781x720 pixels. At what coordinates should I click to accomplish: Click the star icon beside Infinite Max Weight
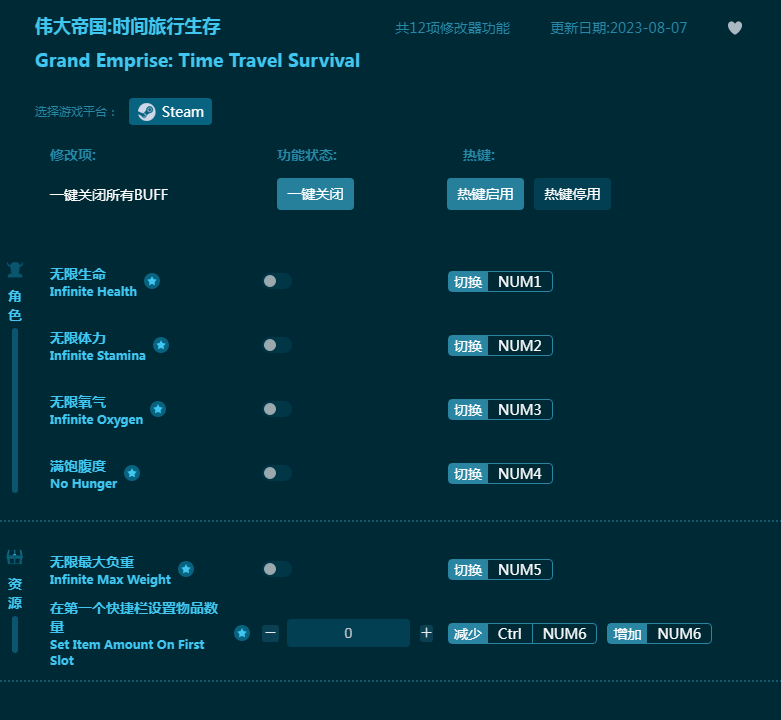coord(186,569)
